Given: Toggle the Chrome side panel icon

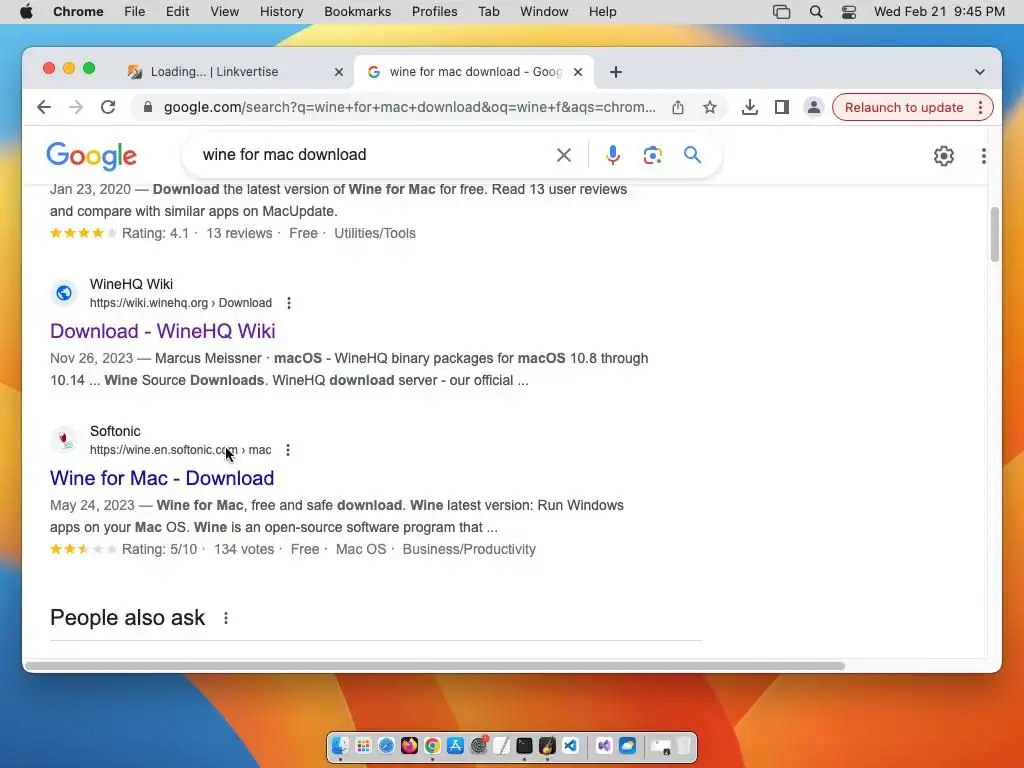Looking at the screenshot, I should coord(782,107).
